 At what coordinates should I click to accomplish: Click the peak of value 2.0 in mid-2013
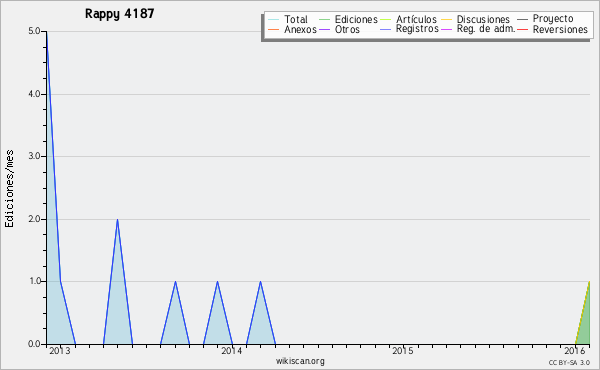tap(117, 220)
